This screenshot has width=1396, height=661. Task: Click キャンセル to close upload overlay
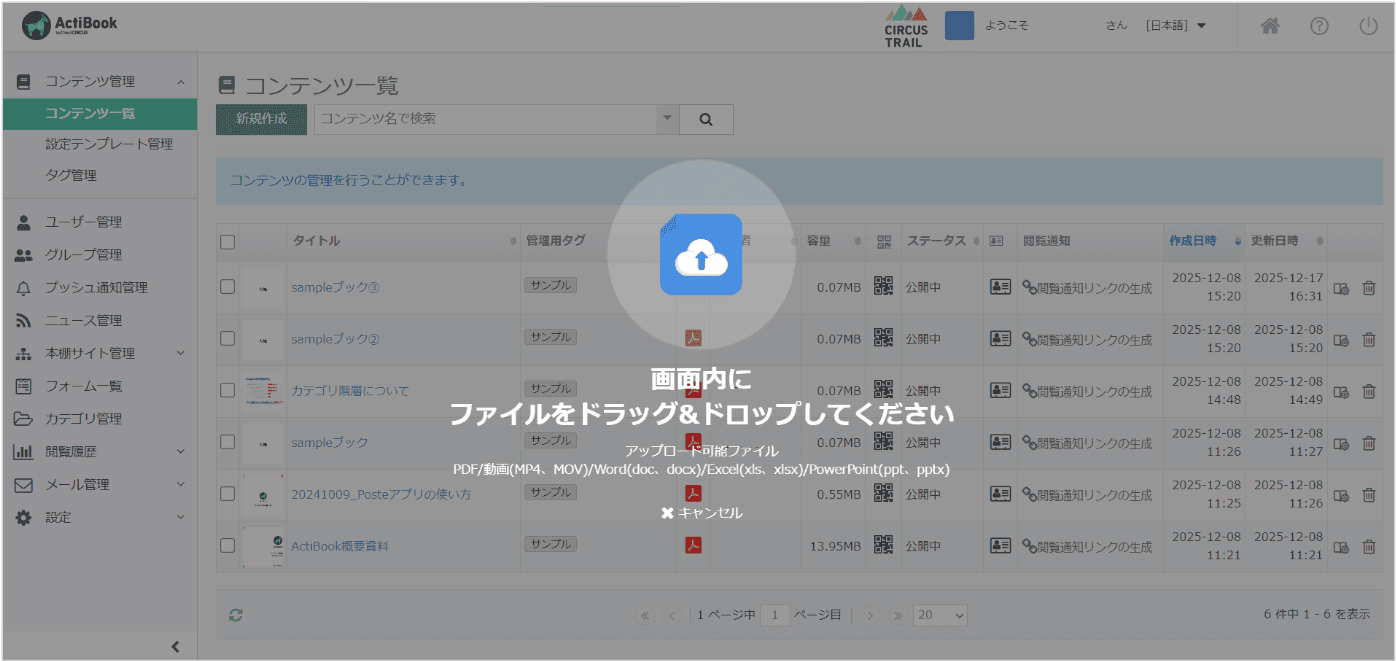coord(701,513)
